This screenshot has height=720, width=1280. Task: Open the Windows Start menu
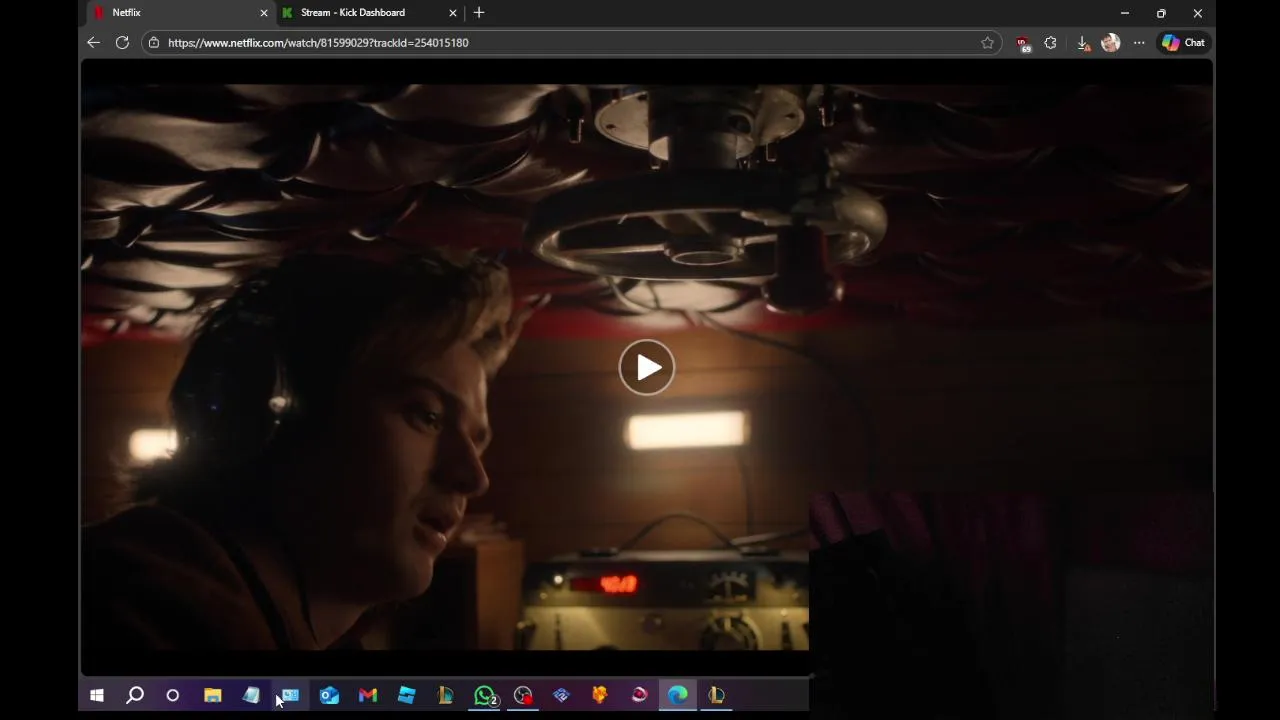click(x=97, y=695)
